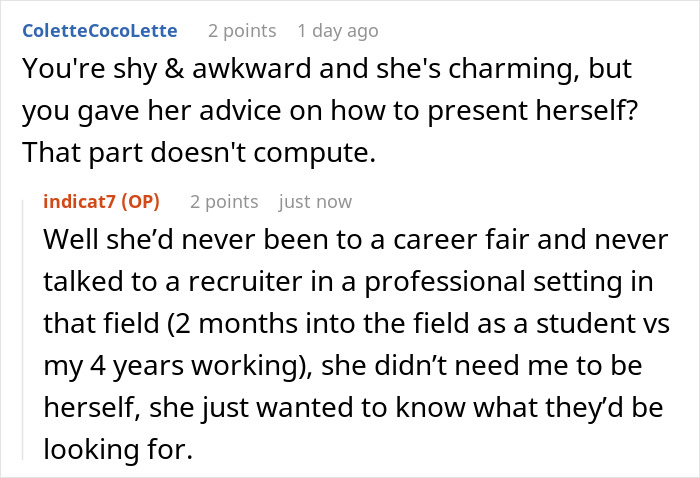Click the '2 points' score beside ColetteCocoLette
This screenshot has height=478, width=700.
point(242,30)
